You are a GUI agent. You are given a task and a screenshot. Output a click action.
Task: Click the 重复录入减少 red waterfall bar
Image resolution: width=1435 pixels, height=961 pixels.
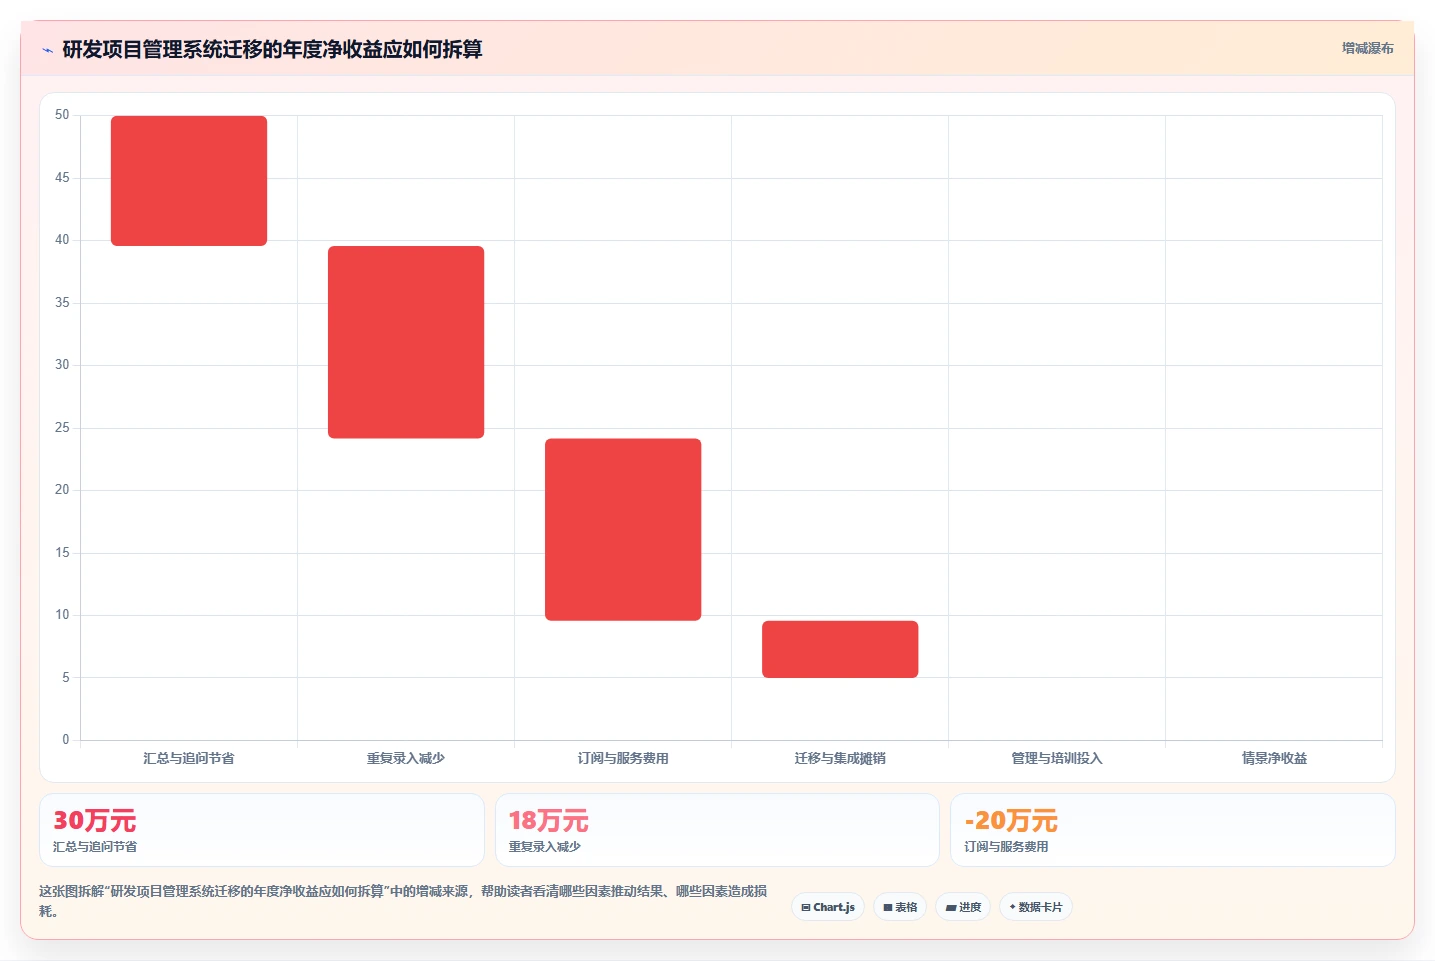click(x=406, y=342)
